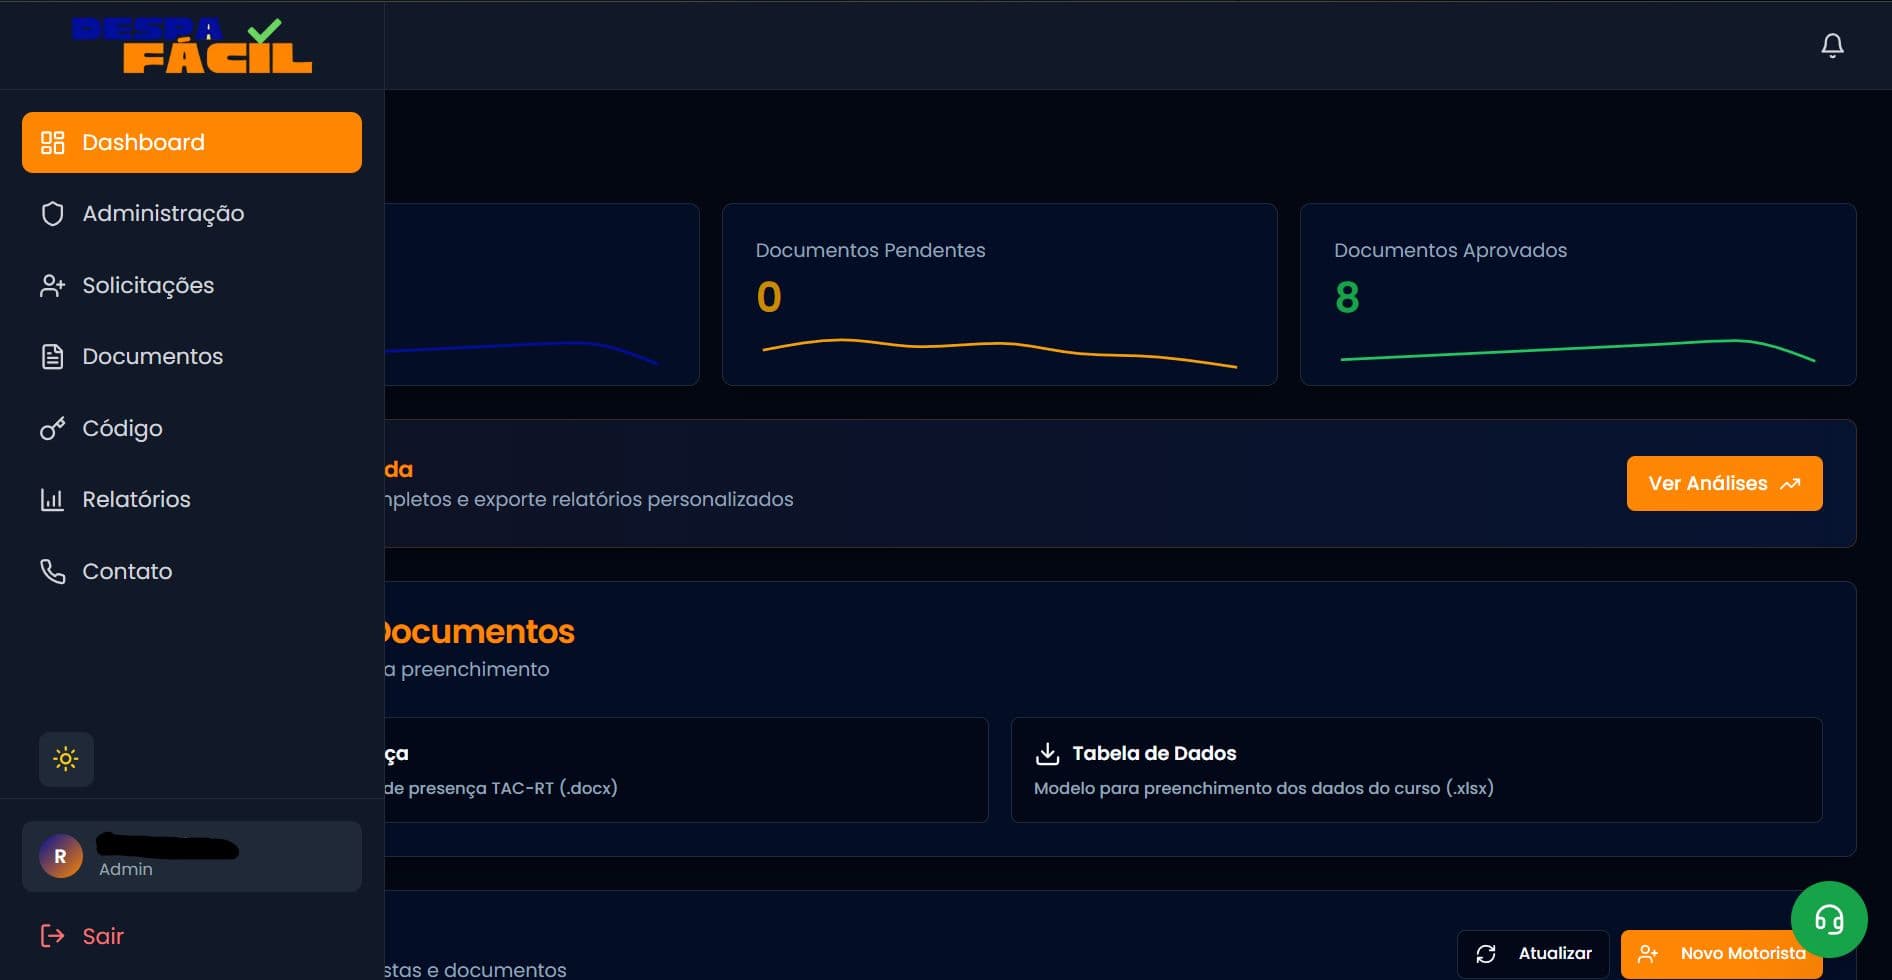Click the Tabela de Dados download icon

[1047, 753]
